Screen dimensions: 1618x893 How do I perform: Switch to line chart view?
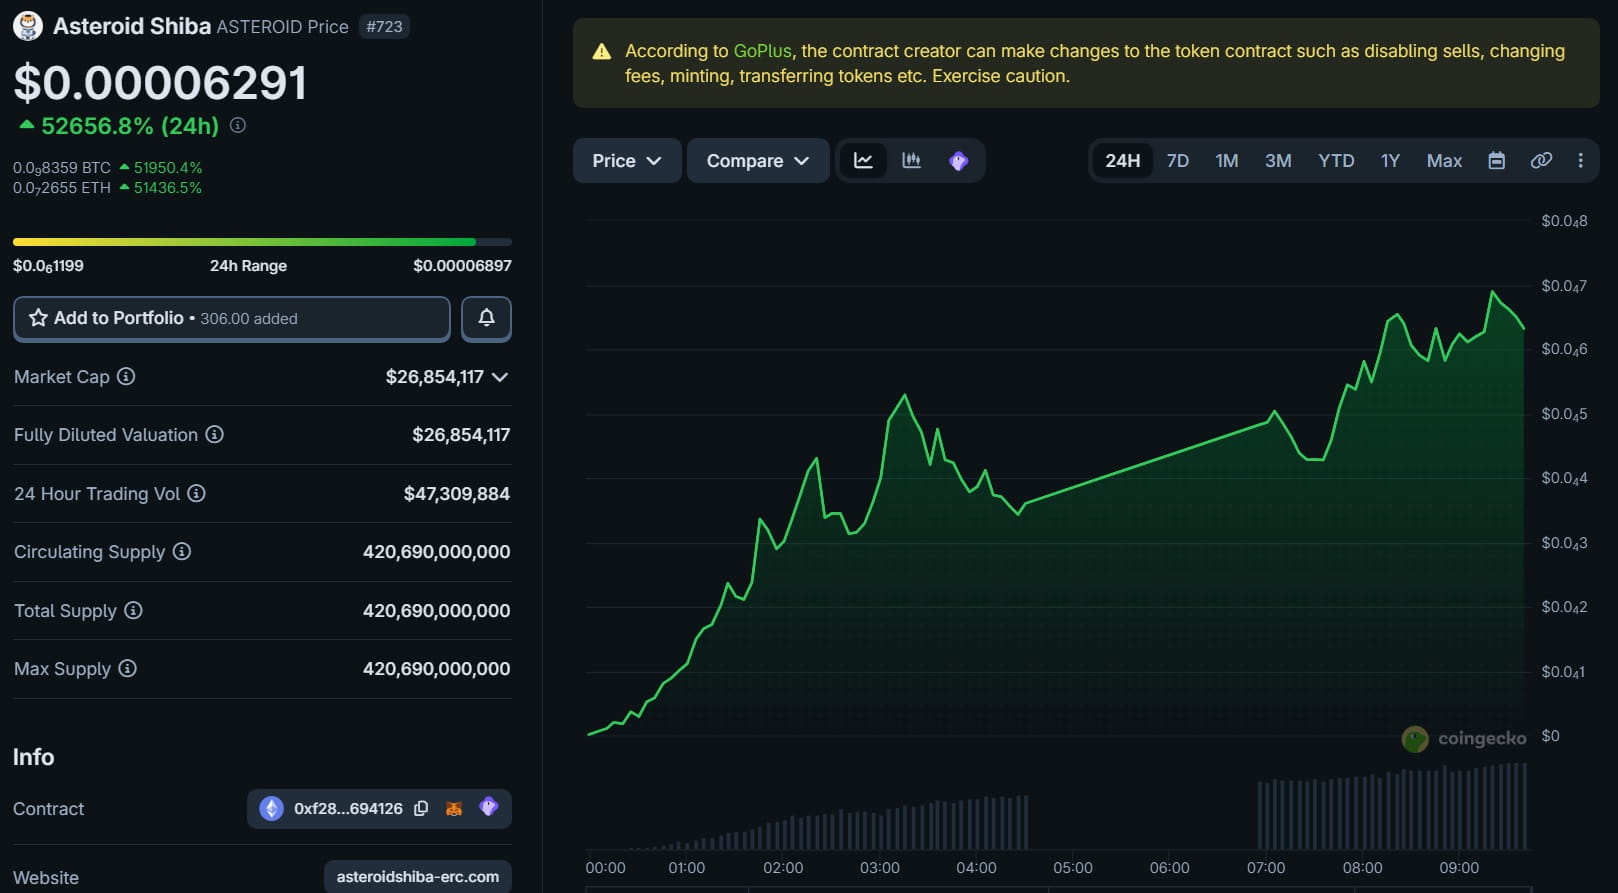tap(863, 161)
